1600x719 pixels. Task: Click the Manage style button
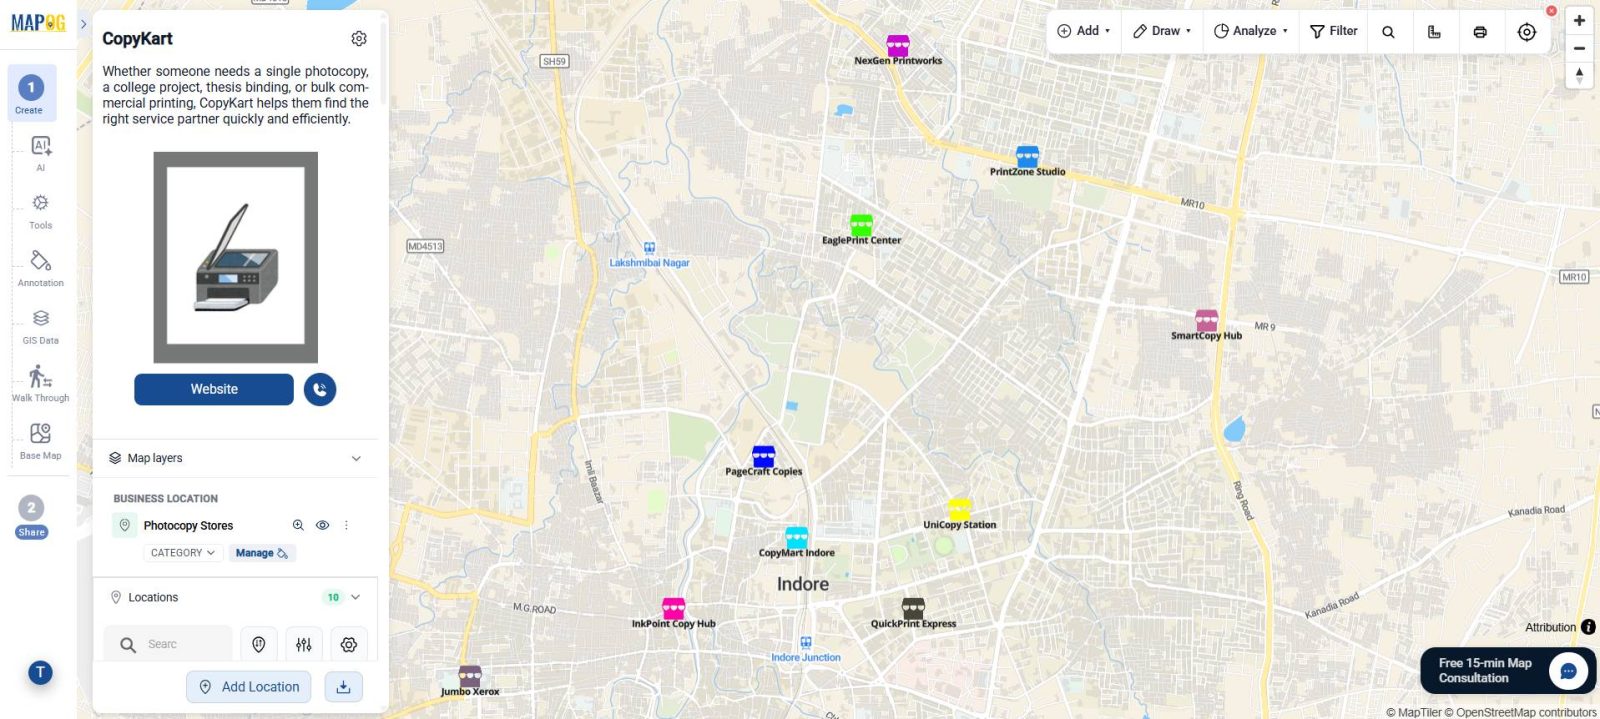click(262, 553)
